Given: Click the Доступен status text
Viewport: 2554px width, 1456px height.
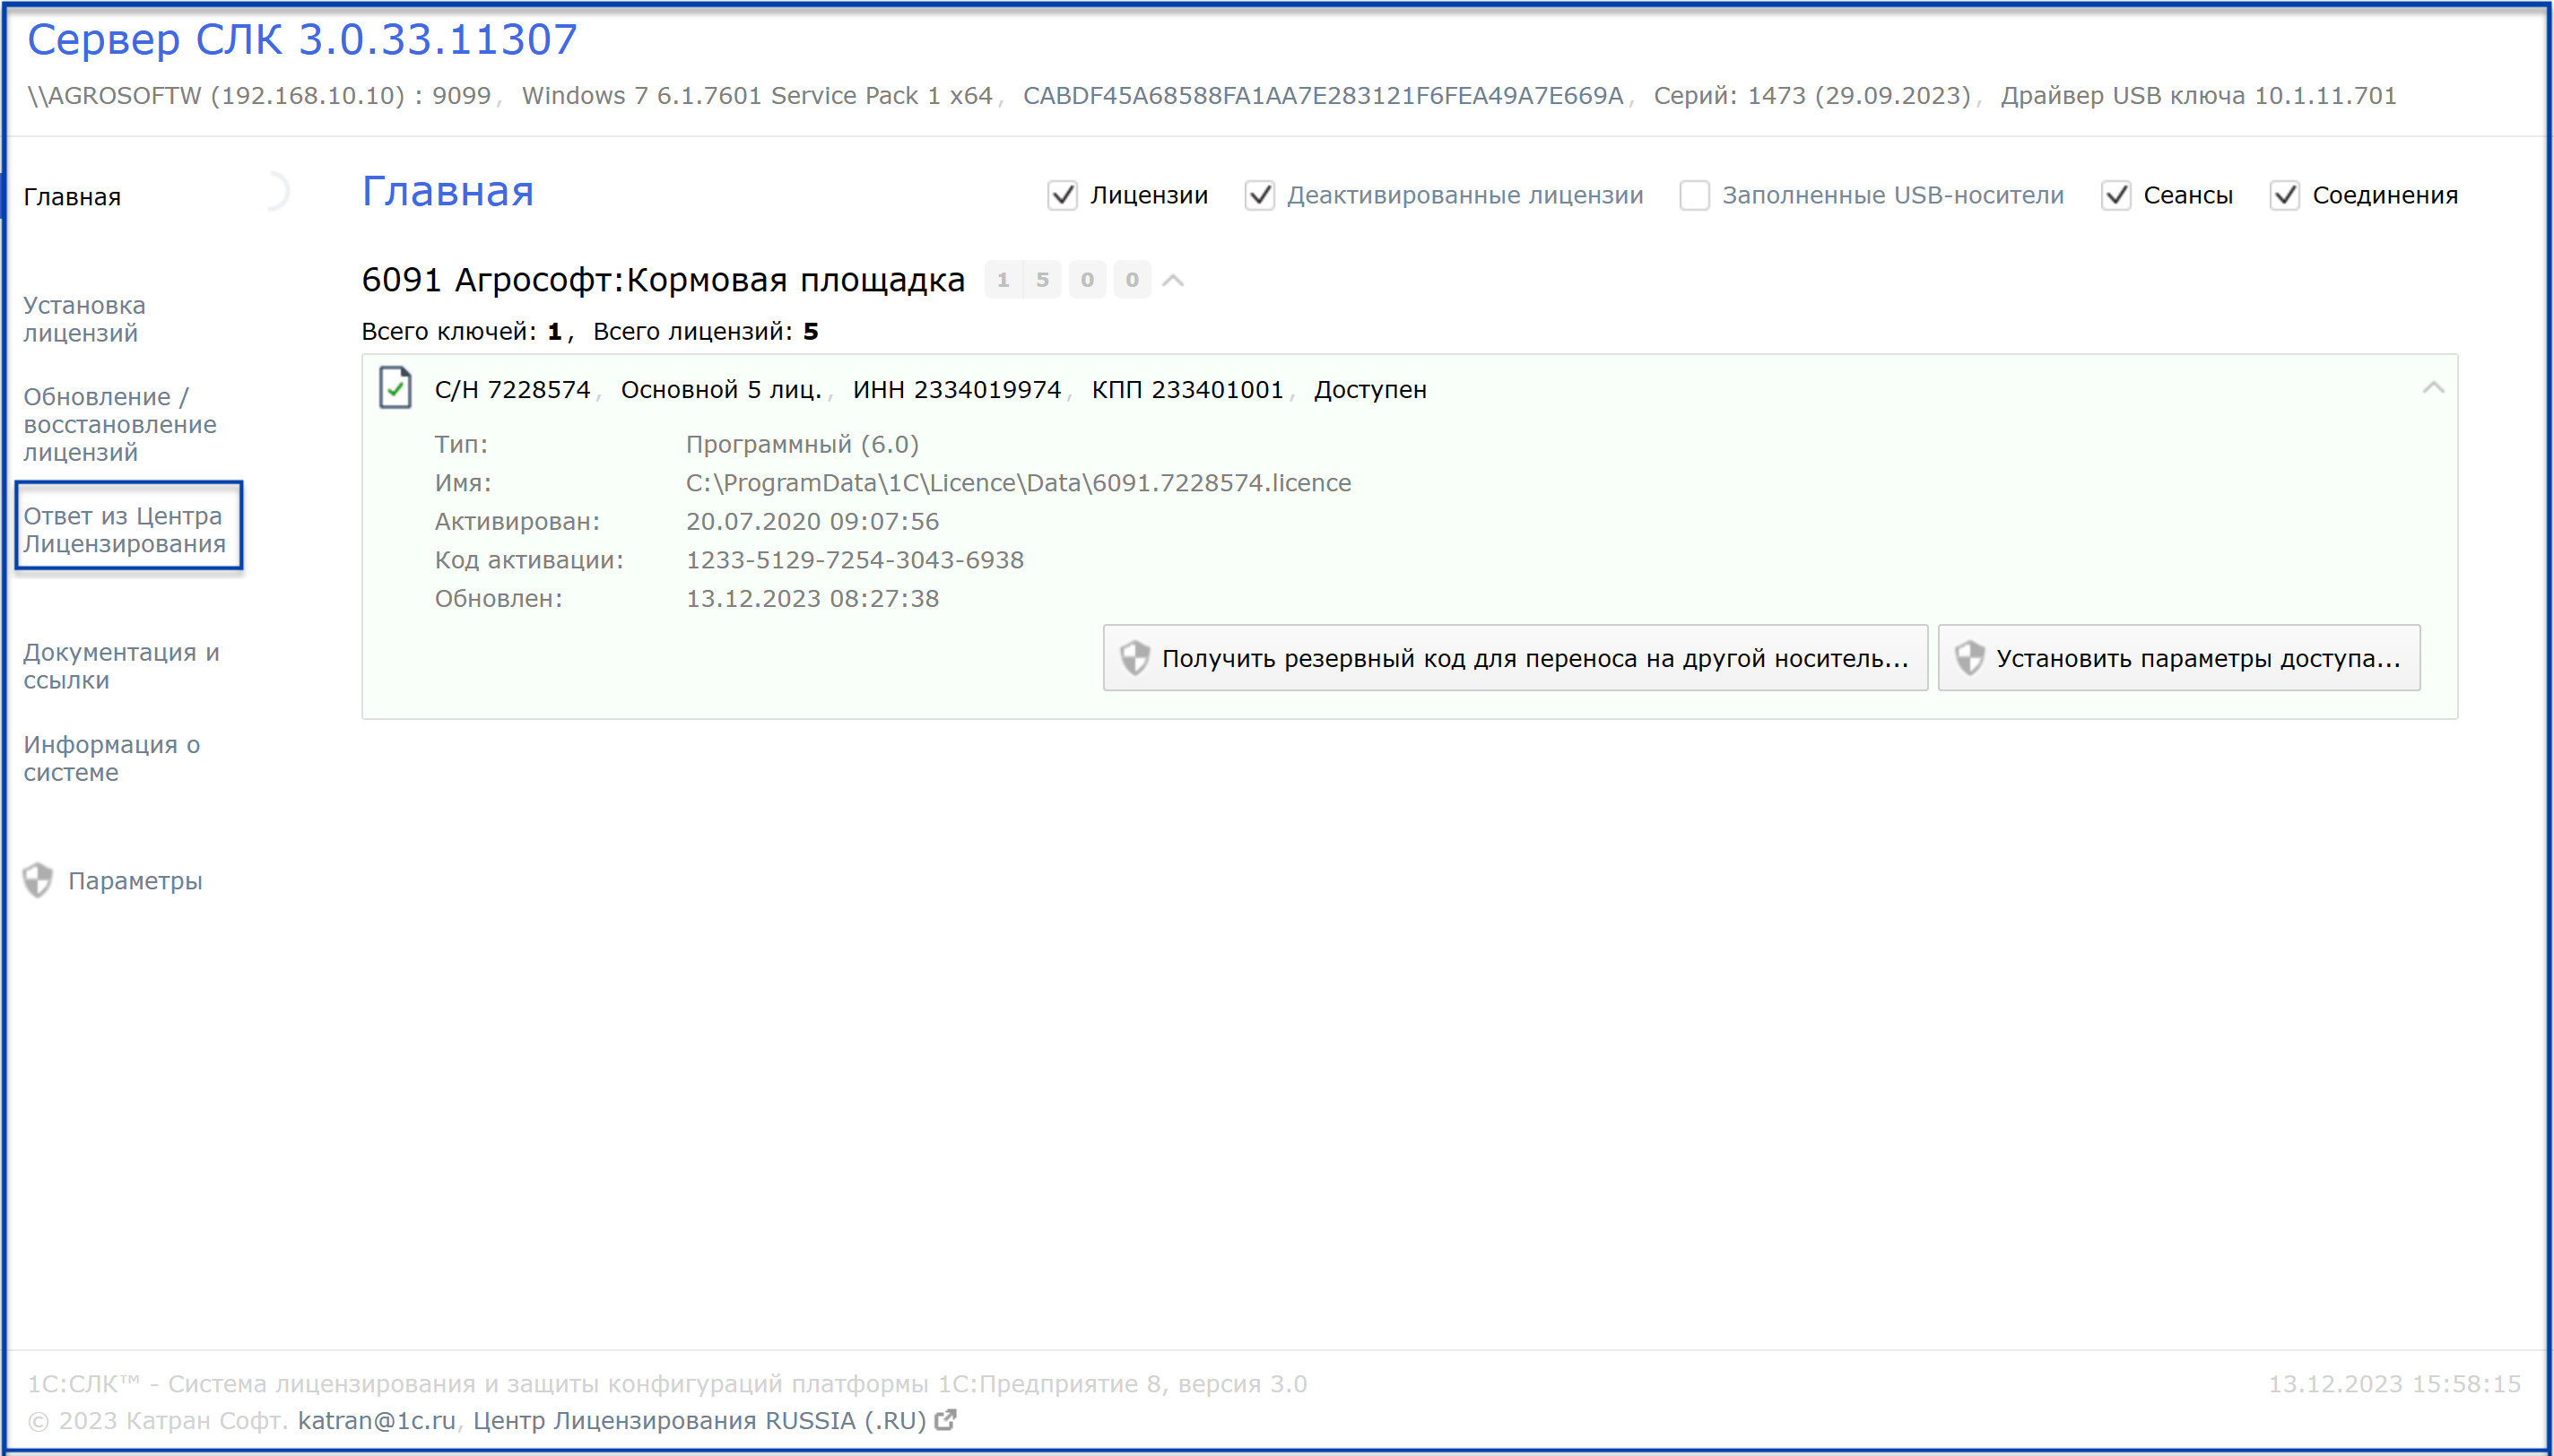Looking at the screenshot, I should (x=1370, y=389).
